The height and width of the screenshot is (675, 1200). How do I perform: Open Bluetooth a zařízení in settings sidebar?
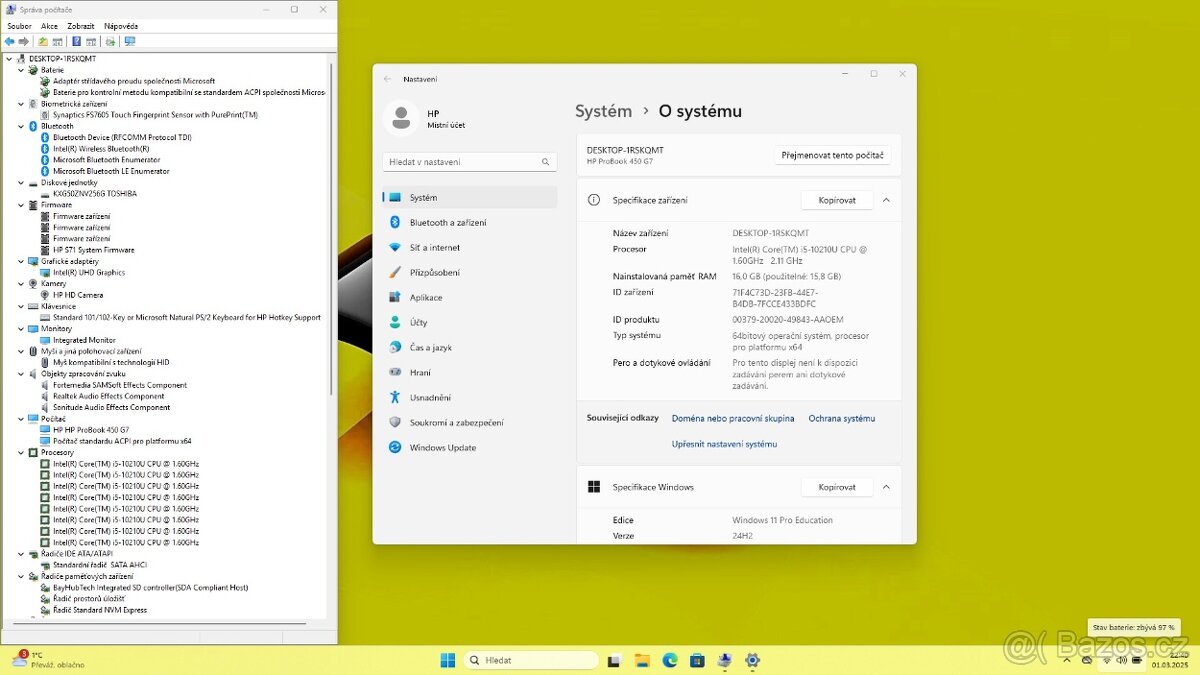[447, 223]
